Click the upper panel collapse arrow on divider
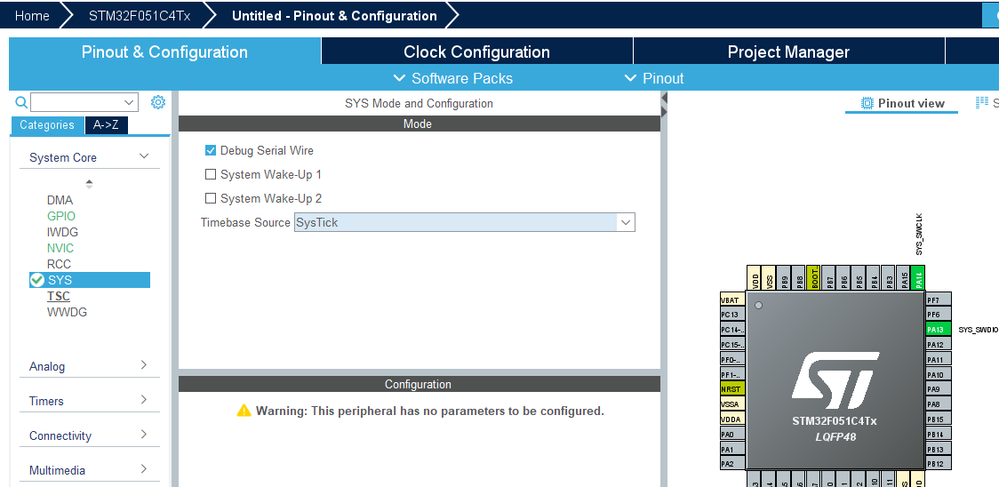 664,98
